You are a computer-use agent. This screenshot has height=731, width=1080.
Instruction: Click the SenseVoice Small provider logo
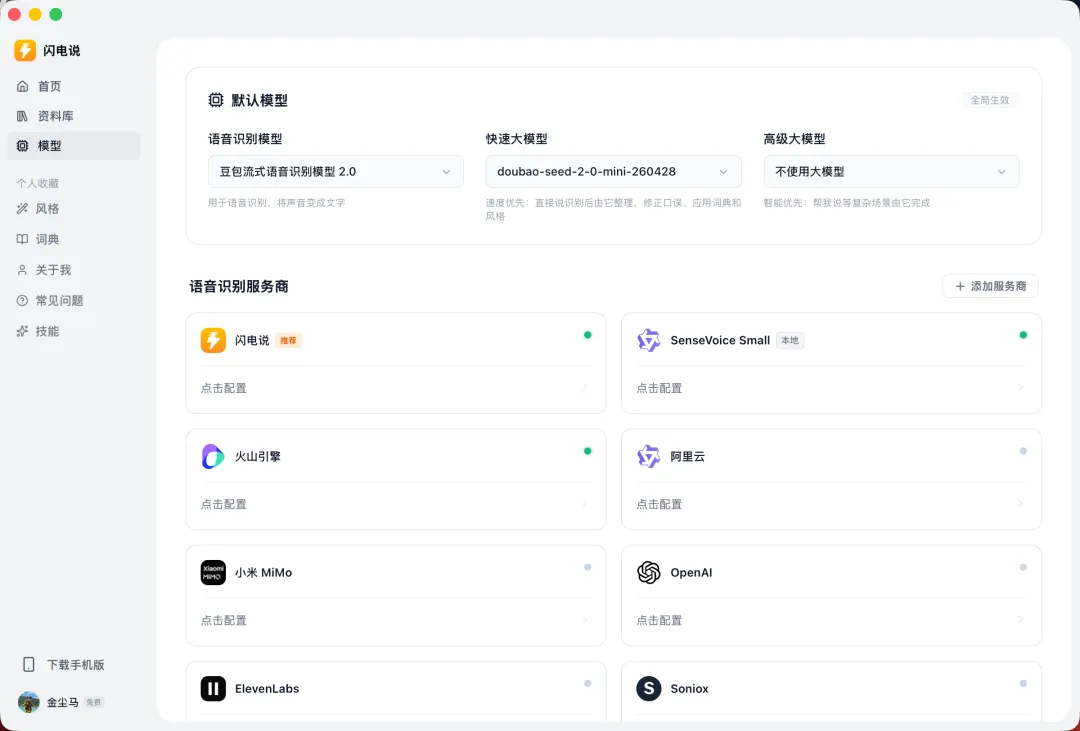(648, 340)
